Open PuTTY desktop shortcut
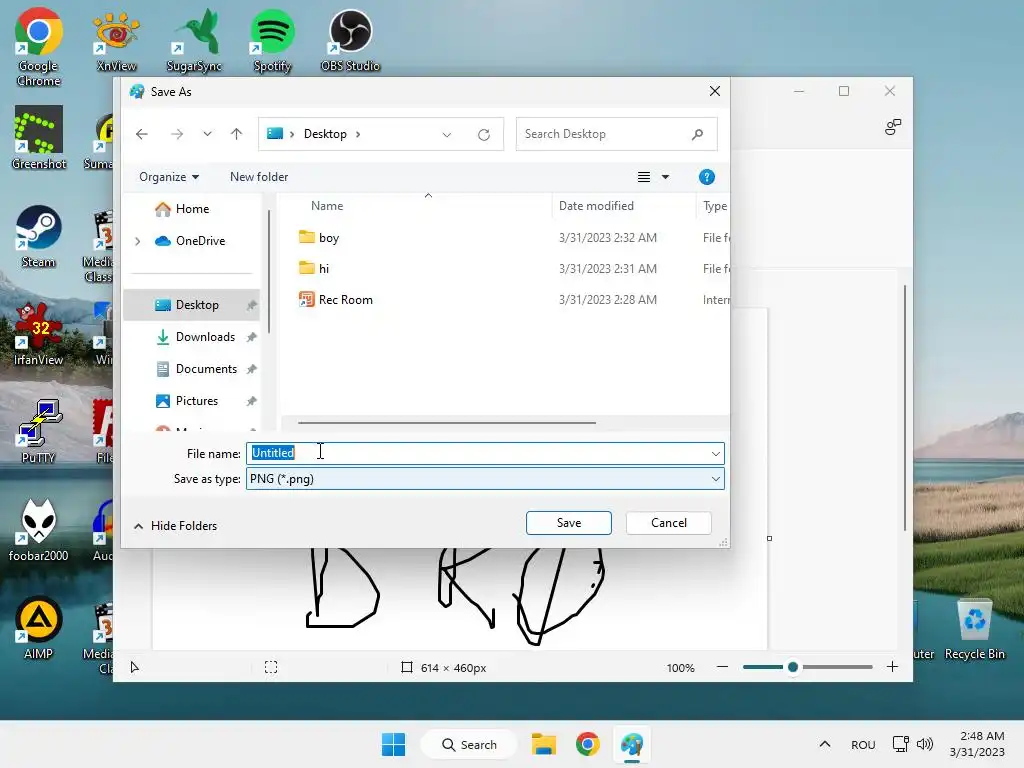 click(39, 432)
